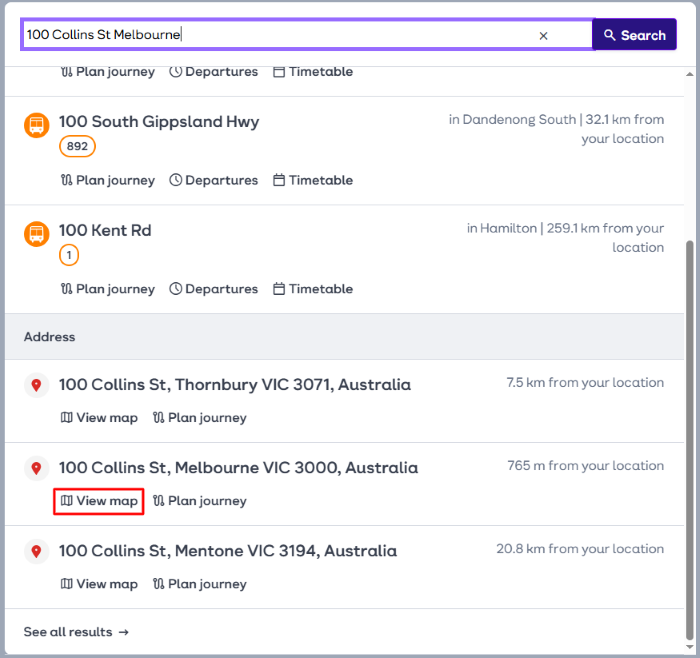Viewport: 700px width, 658px height.
Task: View map for 100 Collins St Melbourne
Action: point(99,501)
